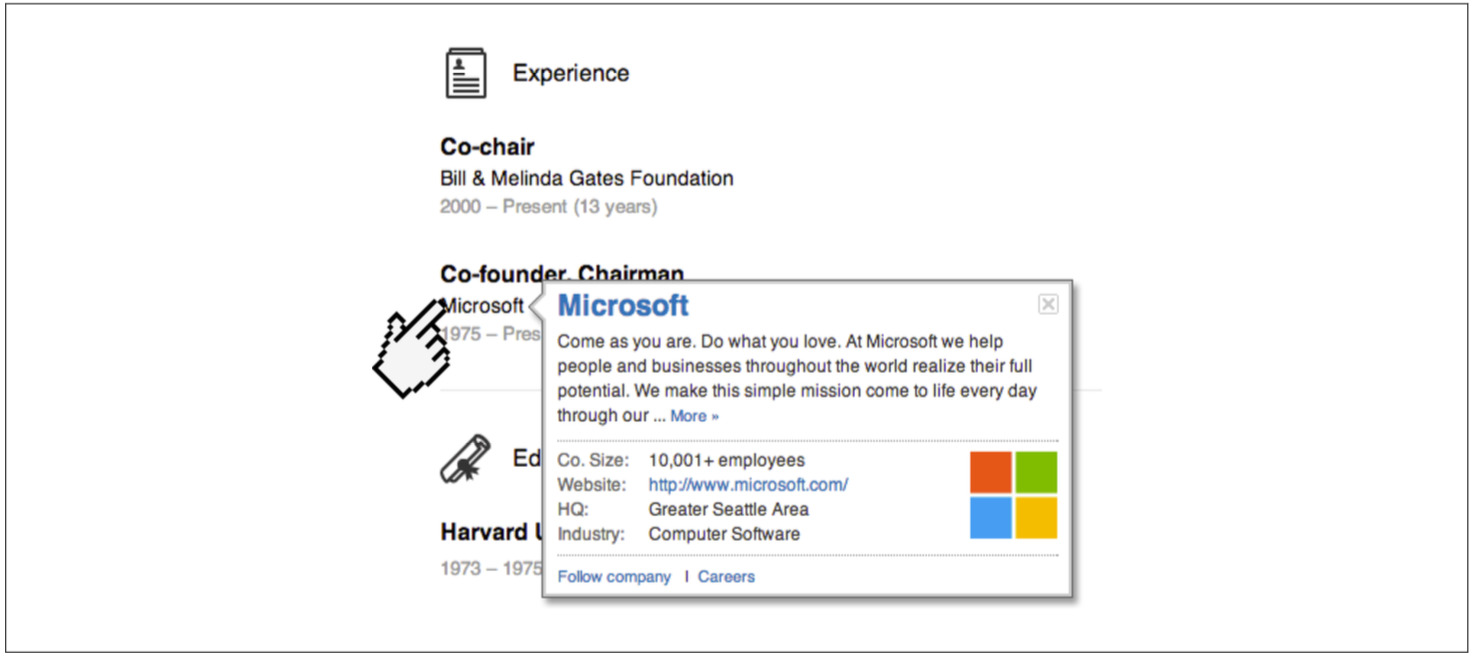Click the Microsoft four-color logo

[x=1014, y=495]
